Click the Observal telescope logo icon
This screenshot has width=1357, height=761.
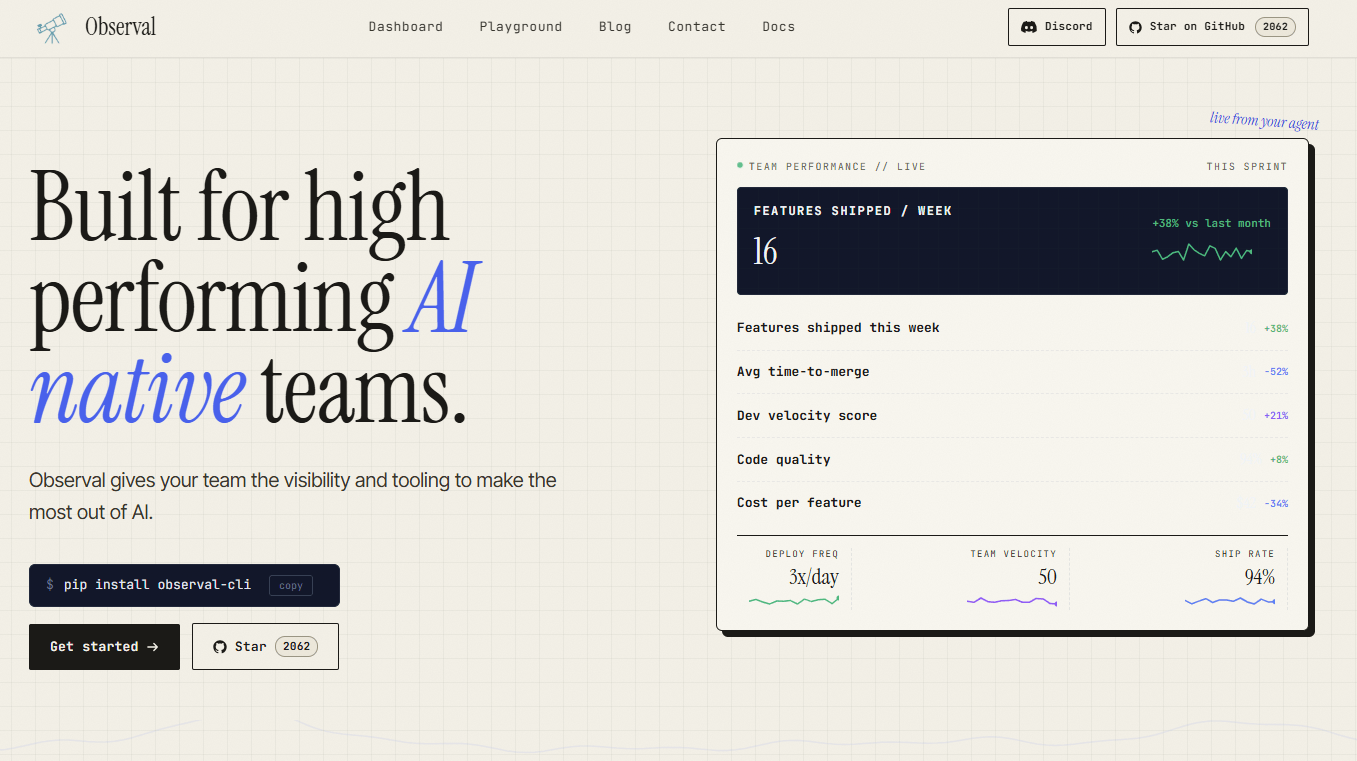[52, 28]
